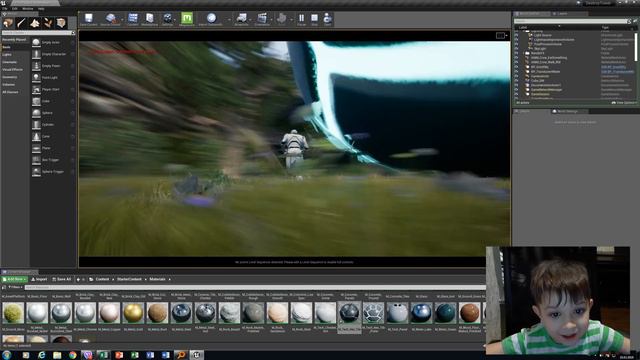Select the Point Light icon
Viewport: 640px width, 360px height.
tap(36, 78)
